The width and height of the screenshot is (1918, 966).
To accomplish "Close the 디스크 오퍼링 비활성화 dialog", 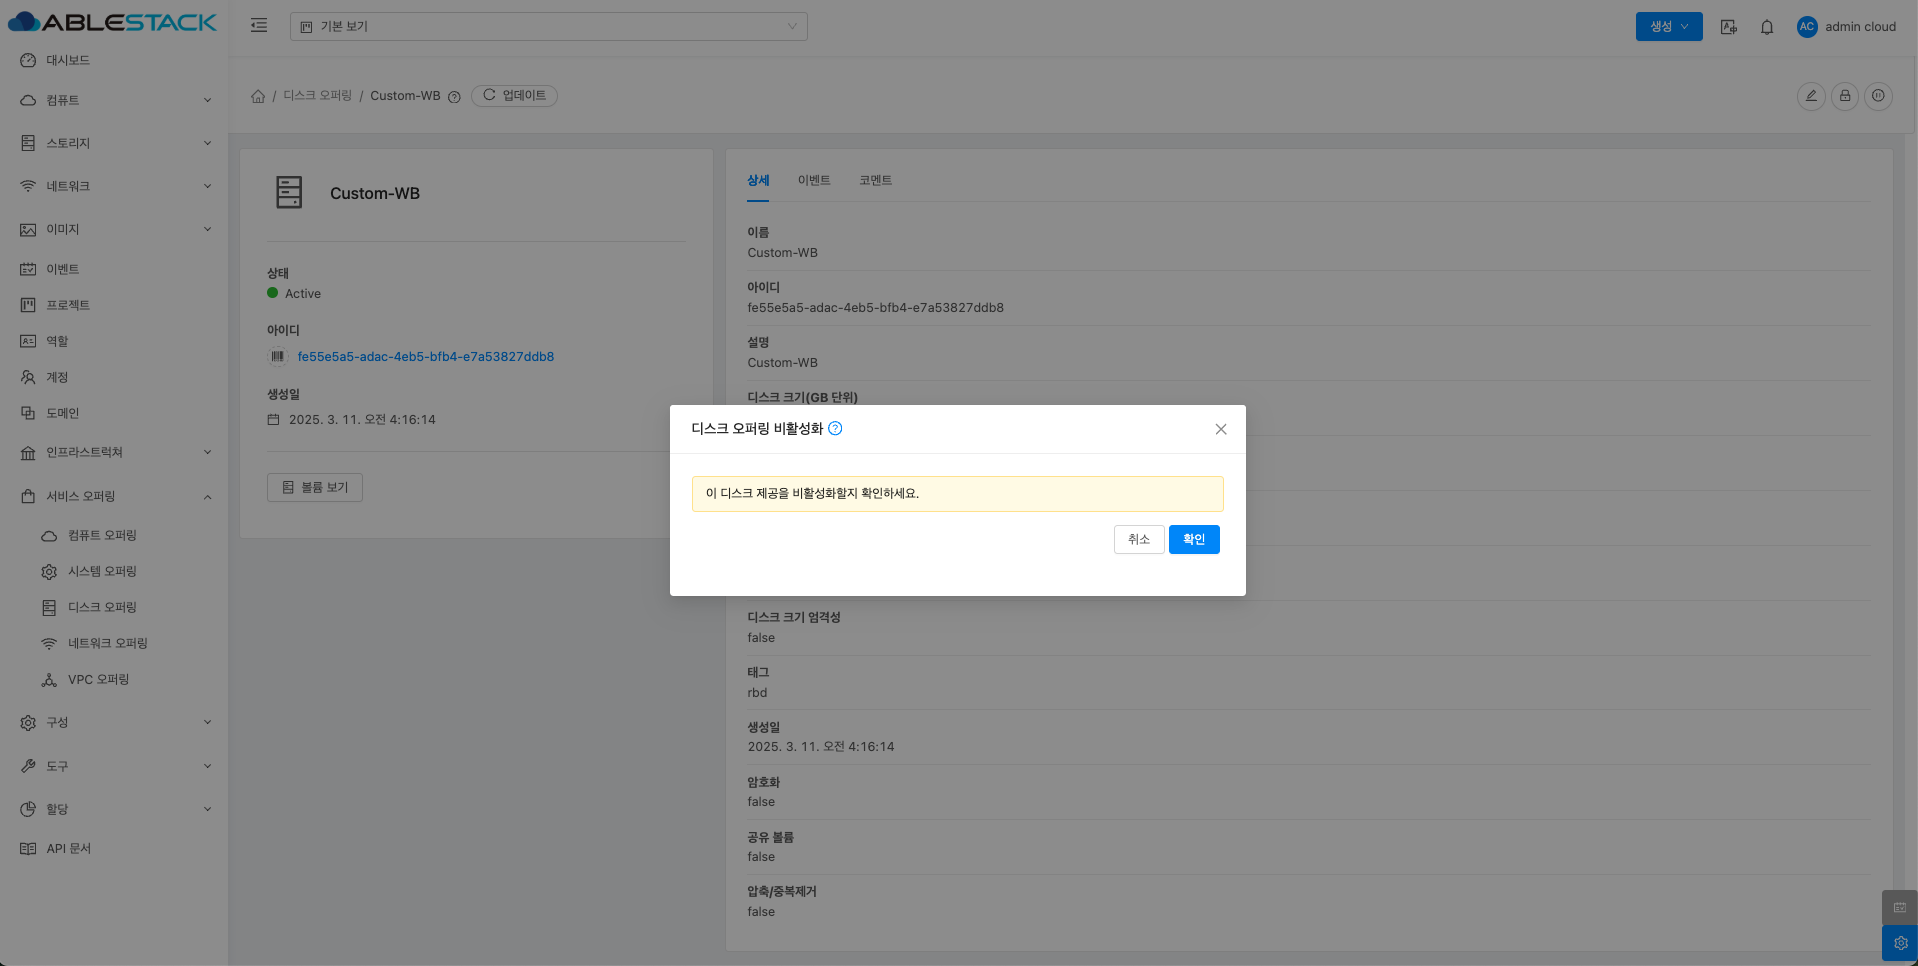I will [x=1220, y=429].
